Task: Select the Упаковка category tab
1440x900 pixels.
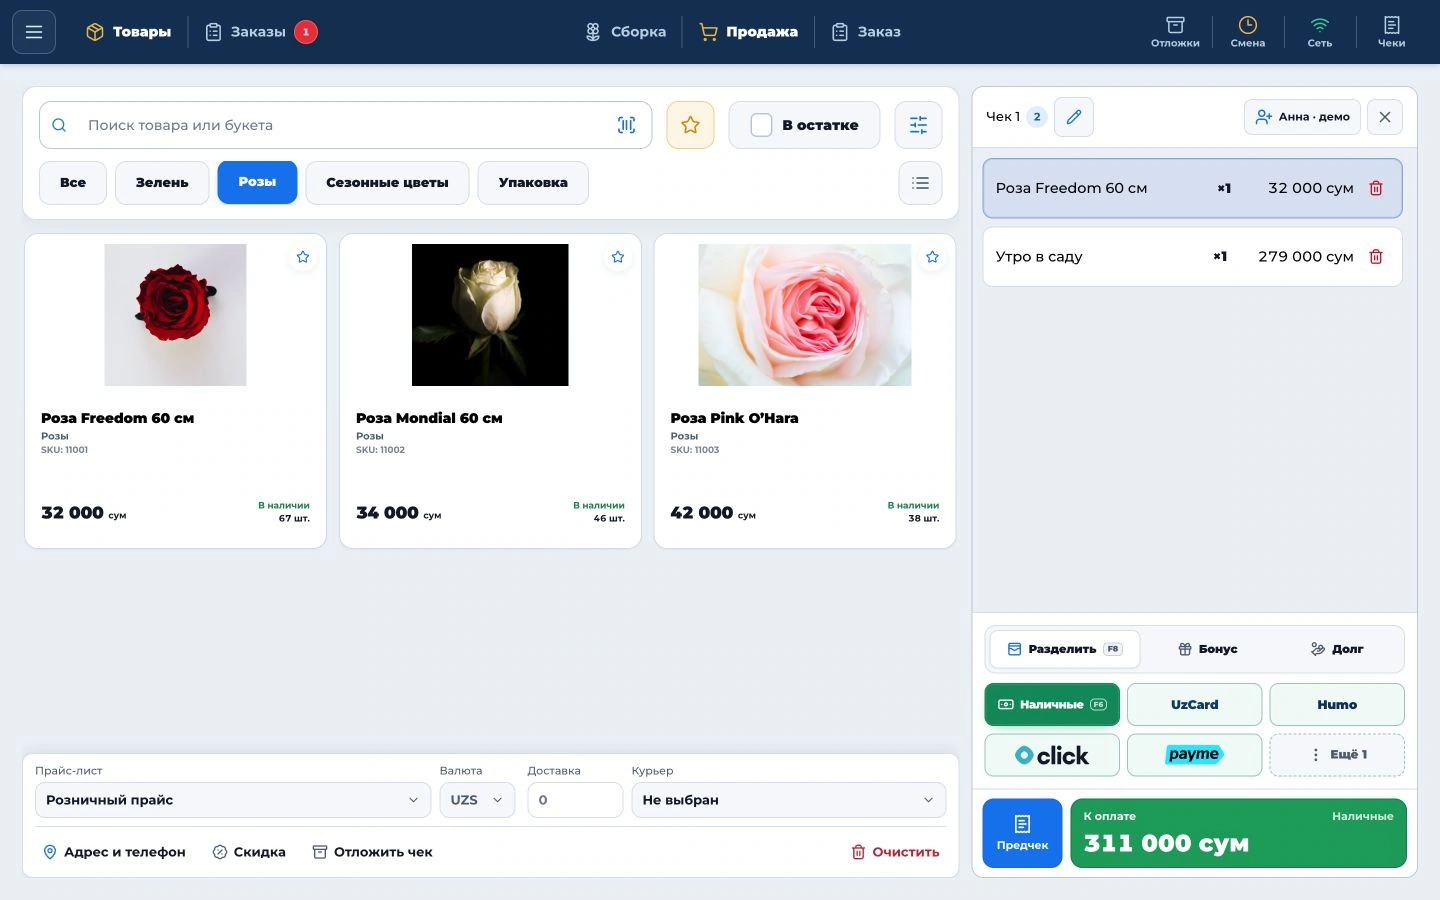Action: click(x=533, y=183)
